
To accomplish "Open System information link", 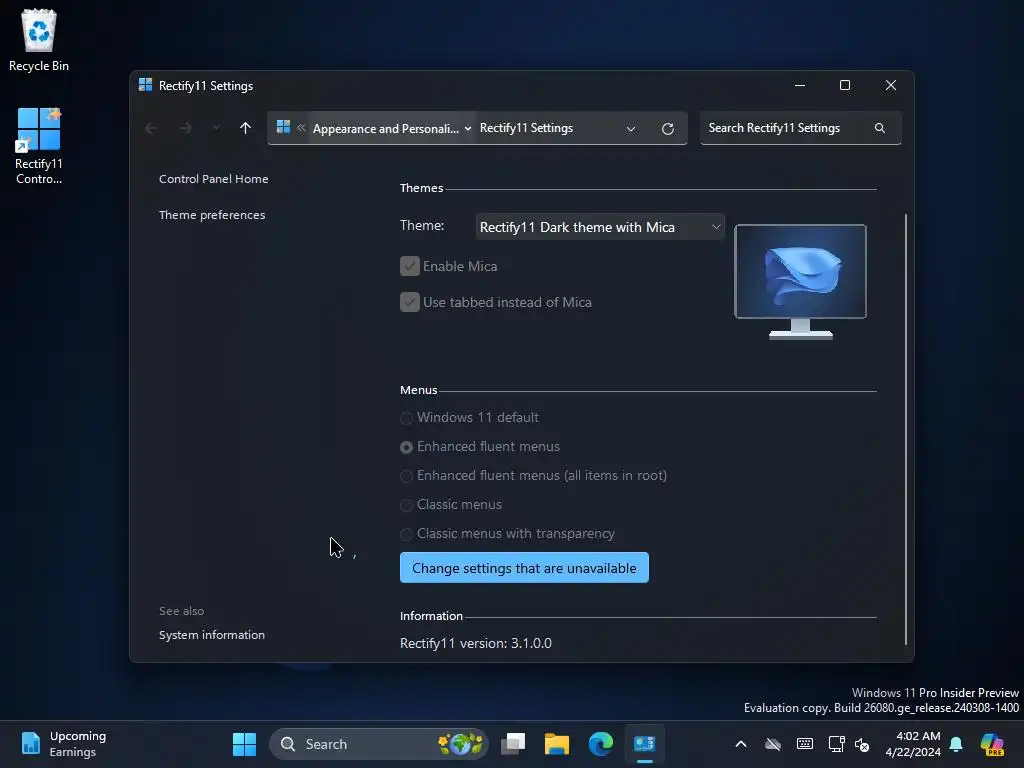I will (x=212, y=635).
